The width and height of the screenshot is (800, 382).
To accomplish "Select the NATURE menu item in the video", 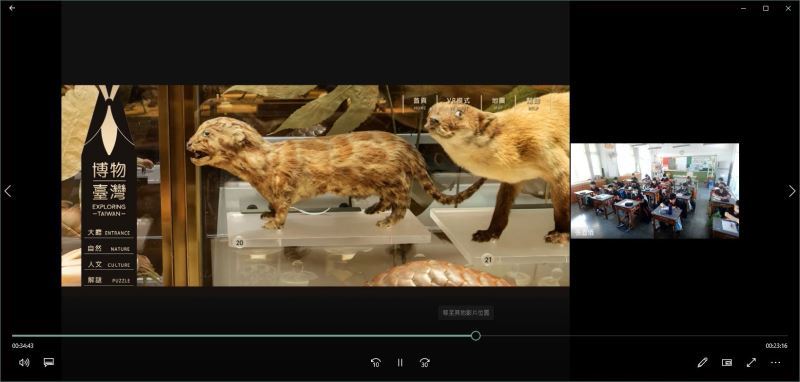I will tap(109, 249).
